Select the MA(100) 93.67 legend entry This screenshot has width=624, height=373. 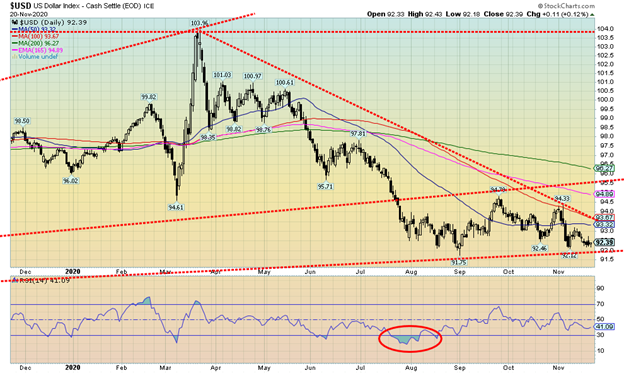(x=35, y=37)
